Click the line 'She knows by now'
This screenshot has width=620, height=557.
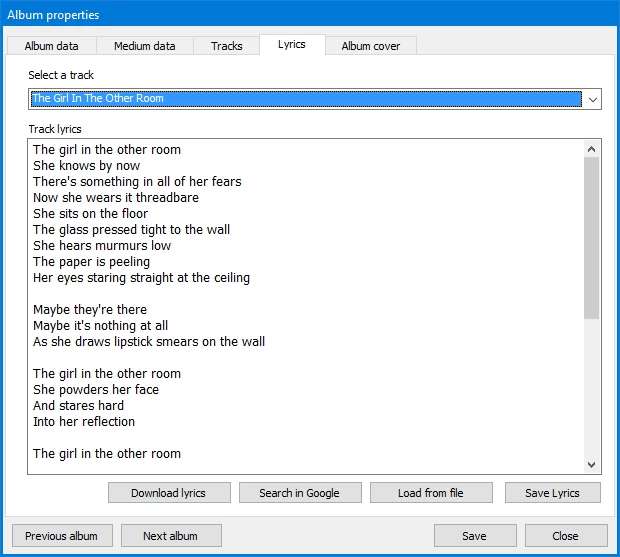87,166
